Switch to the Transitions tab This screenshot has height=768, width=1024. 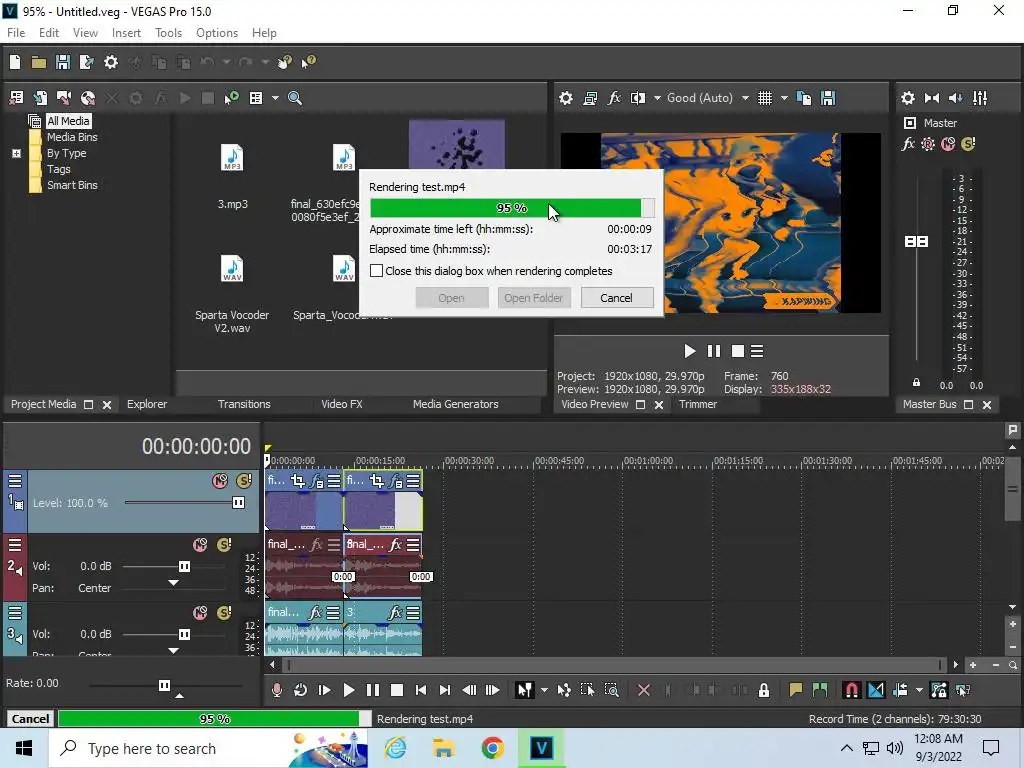(244, 404)
